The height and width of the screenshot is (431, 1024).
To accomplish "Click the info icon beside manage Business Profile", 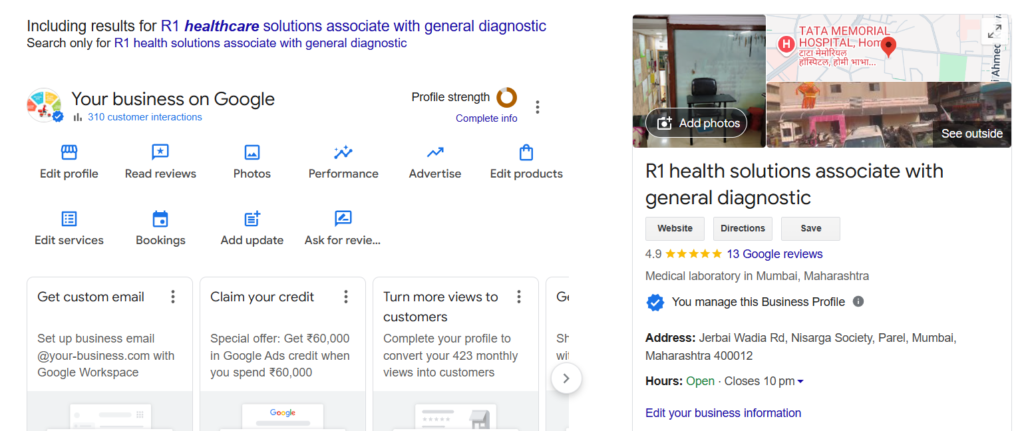I will tap(858, 302).
